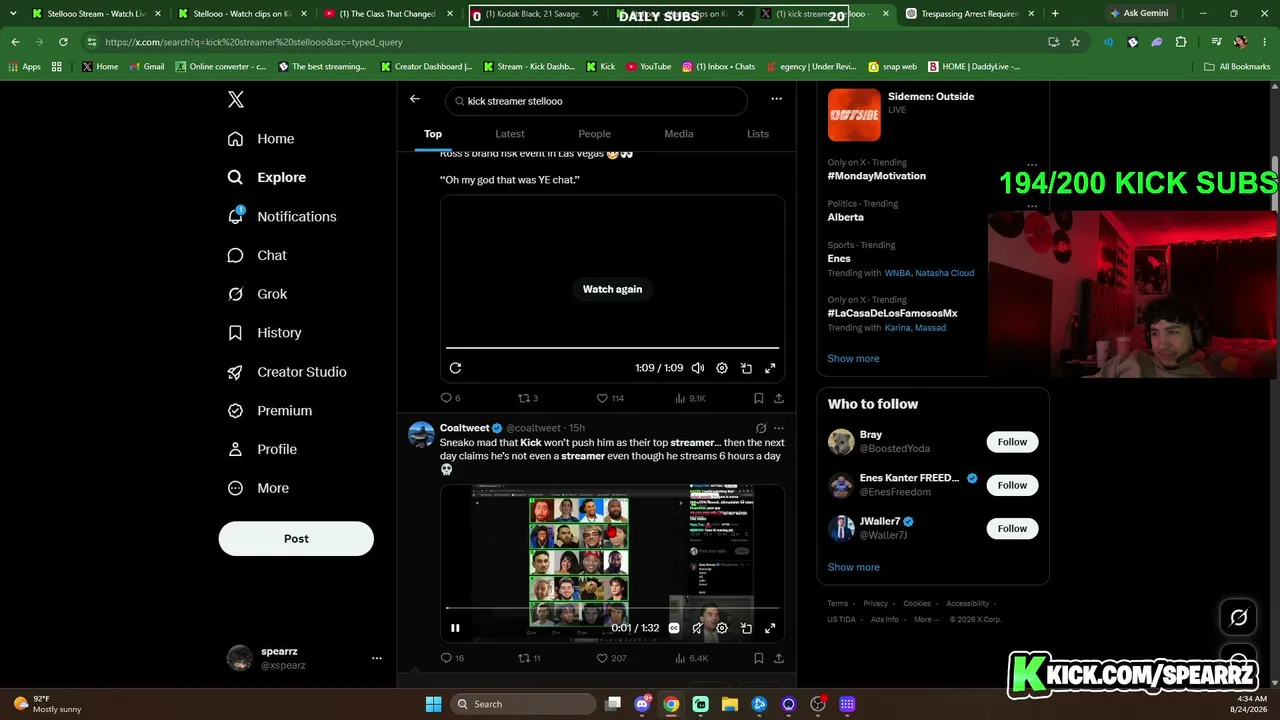Follow Bray @BoostedYoda

tap(1012, 442)
